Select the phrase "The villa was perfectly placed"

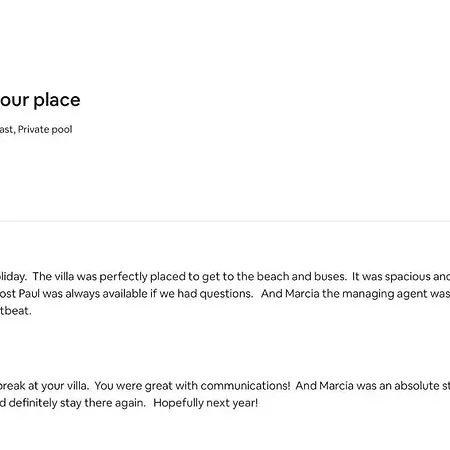point(90,277)
